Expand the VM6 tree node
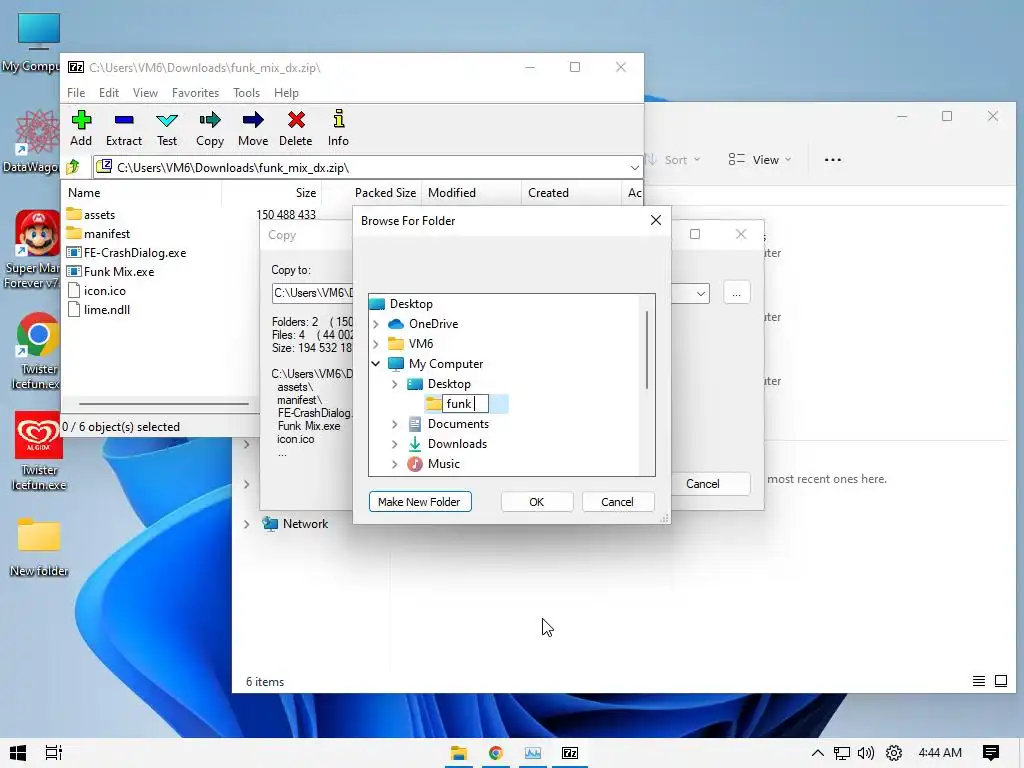The width and height of the screenshot is (1024, 768). pyautogui.click(x=376, y=344)
